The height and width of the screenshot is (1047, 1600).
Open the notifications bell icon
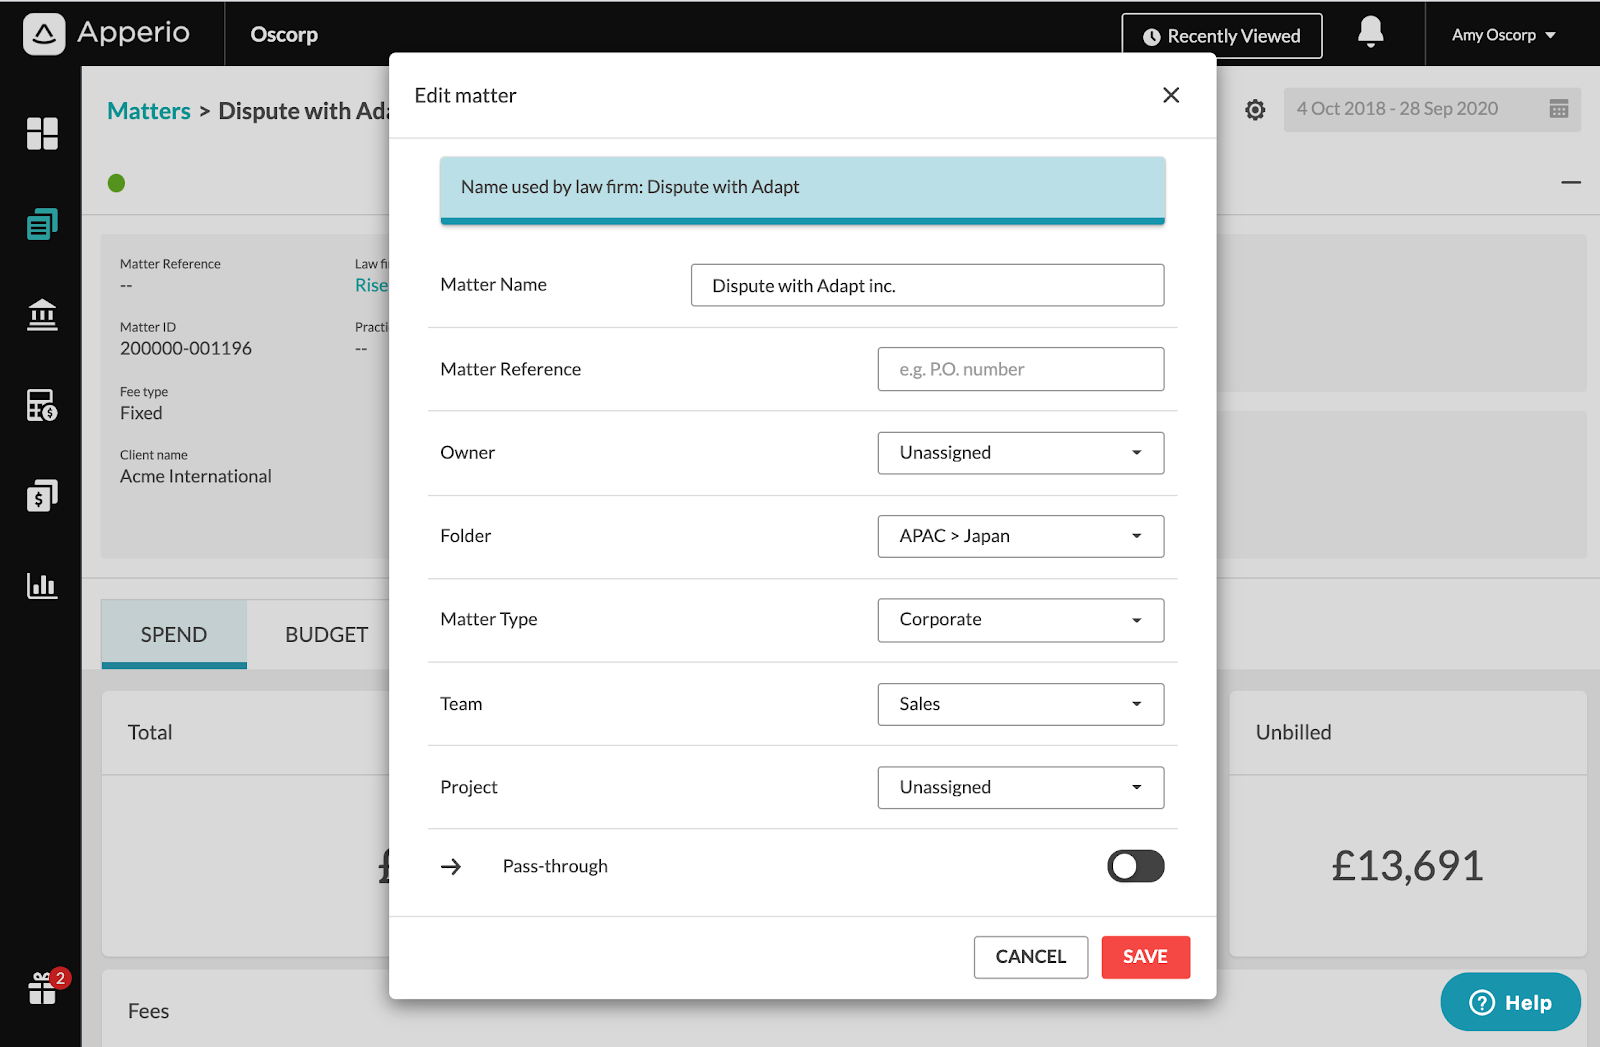[x=1371, y=33]
